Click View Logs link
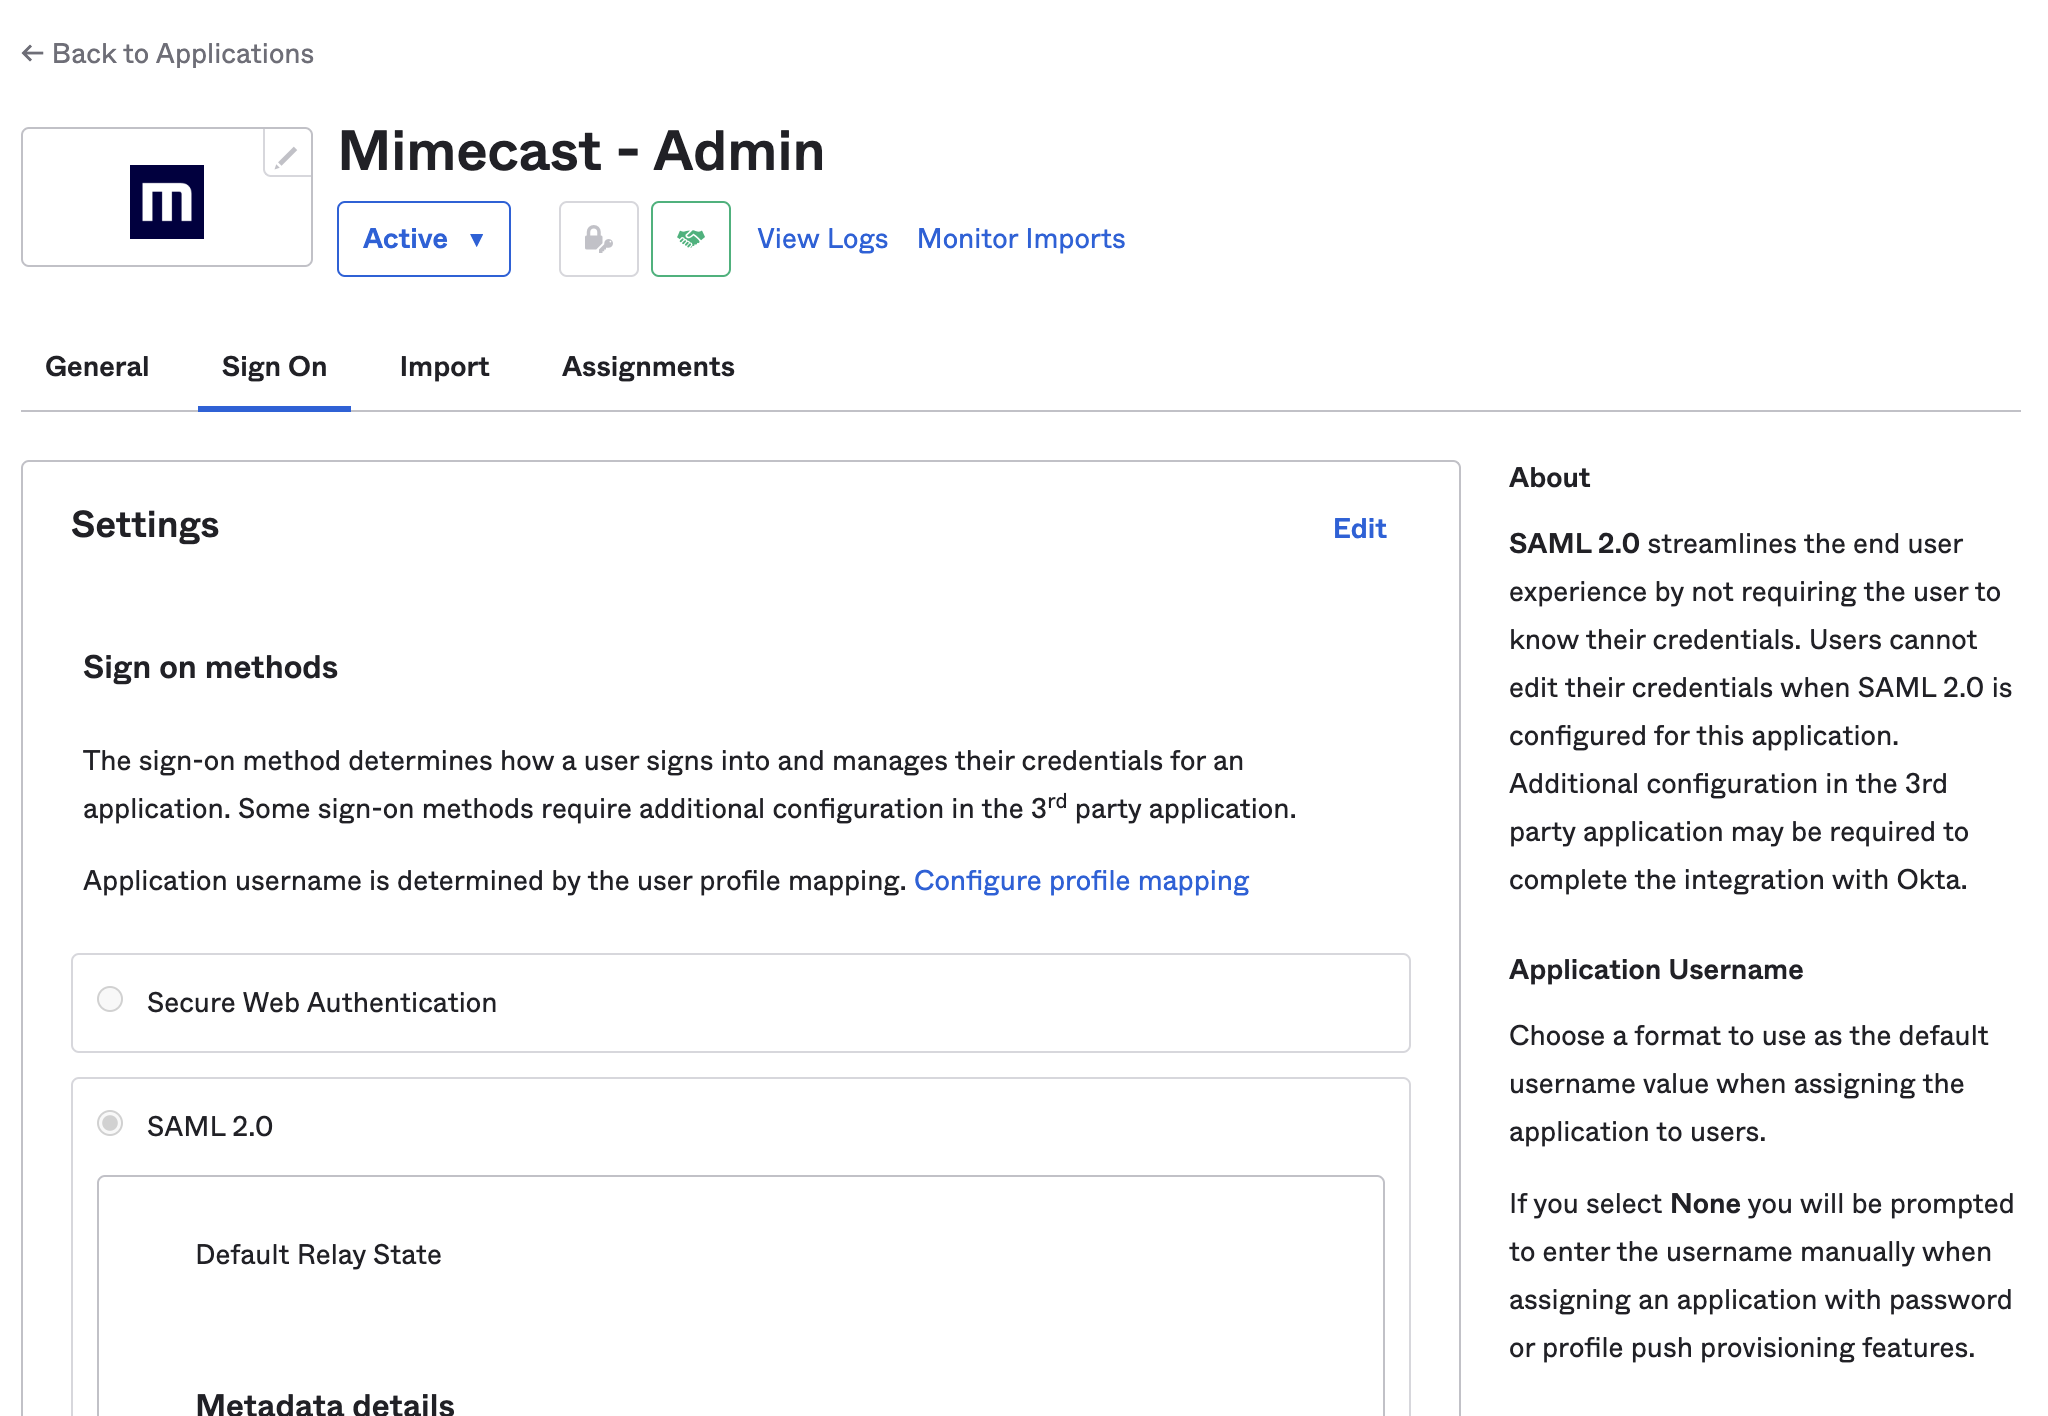The width and height of the screenshot is (2048, 1416). 822,238
